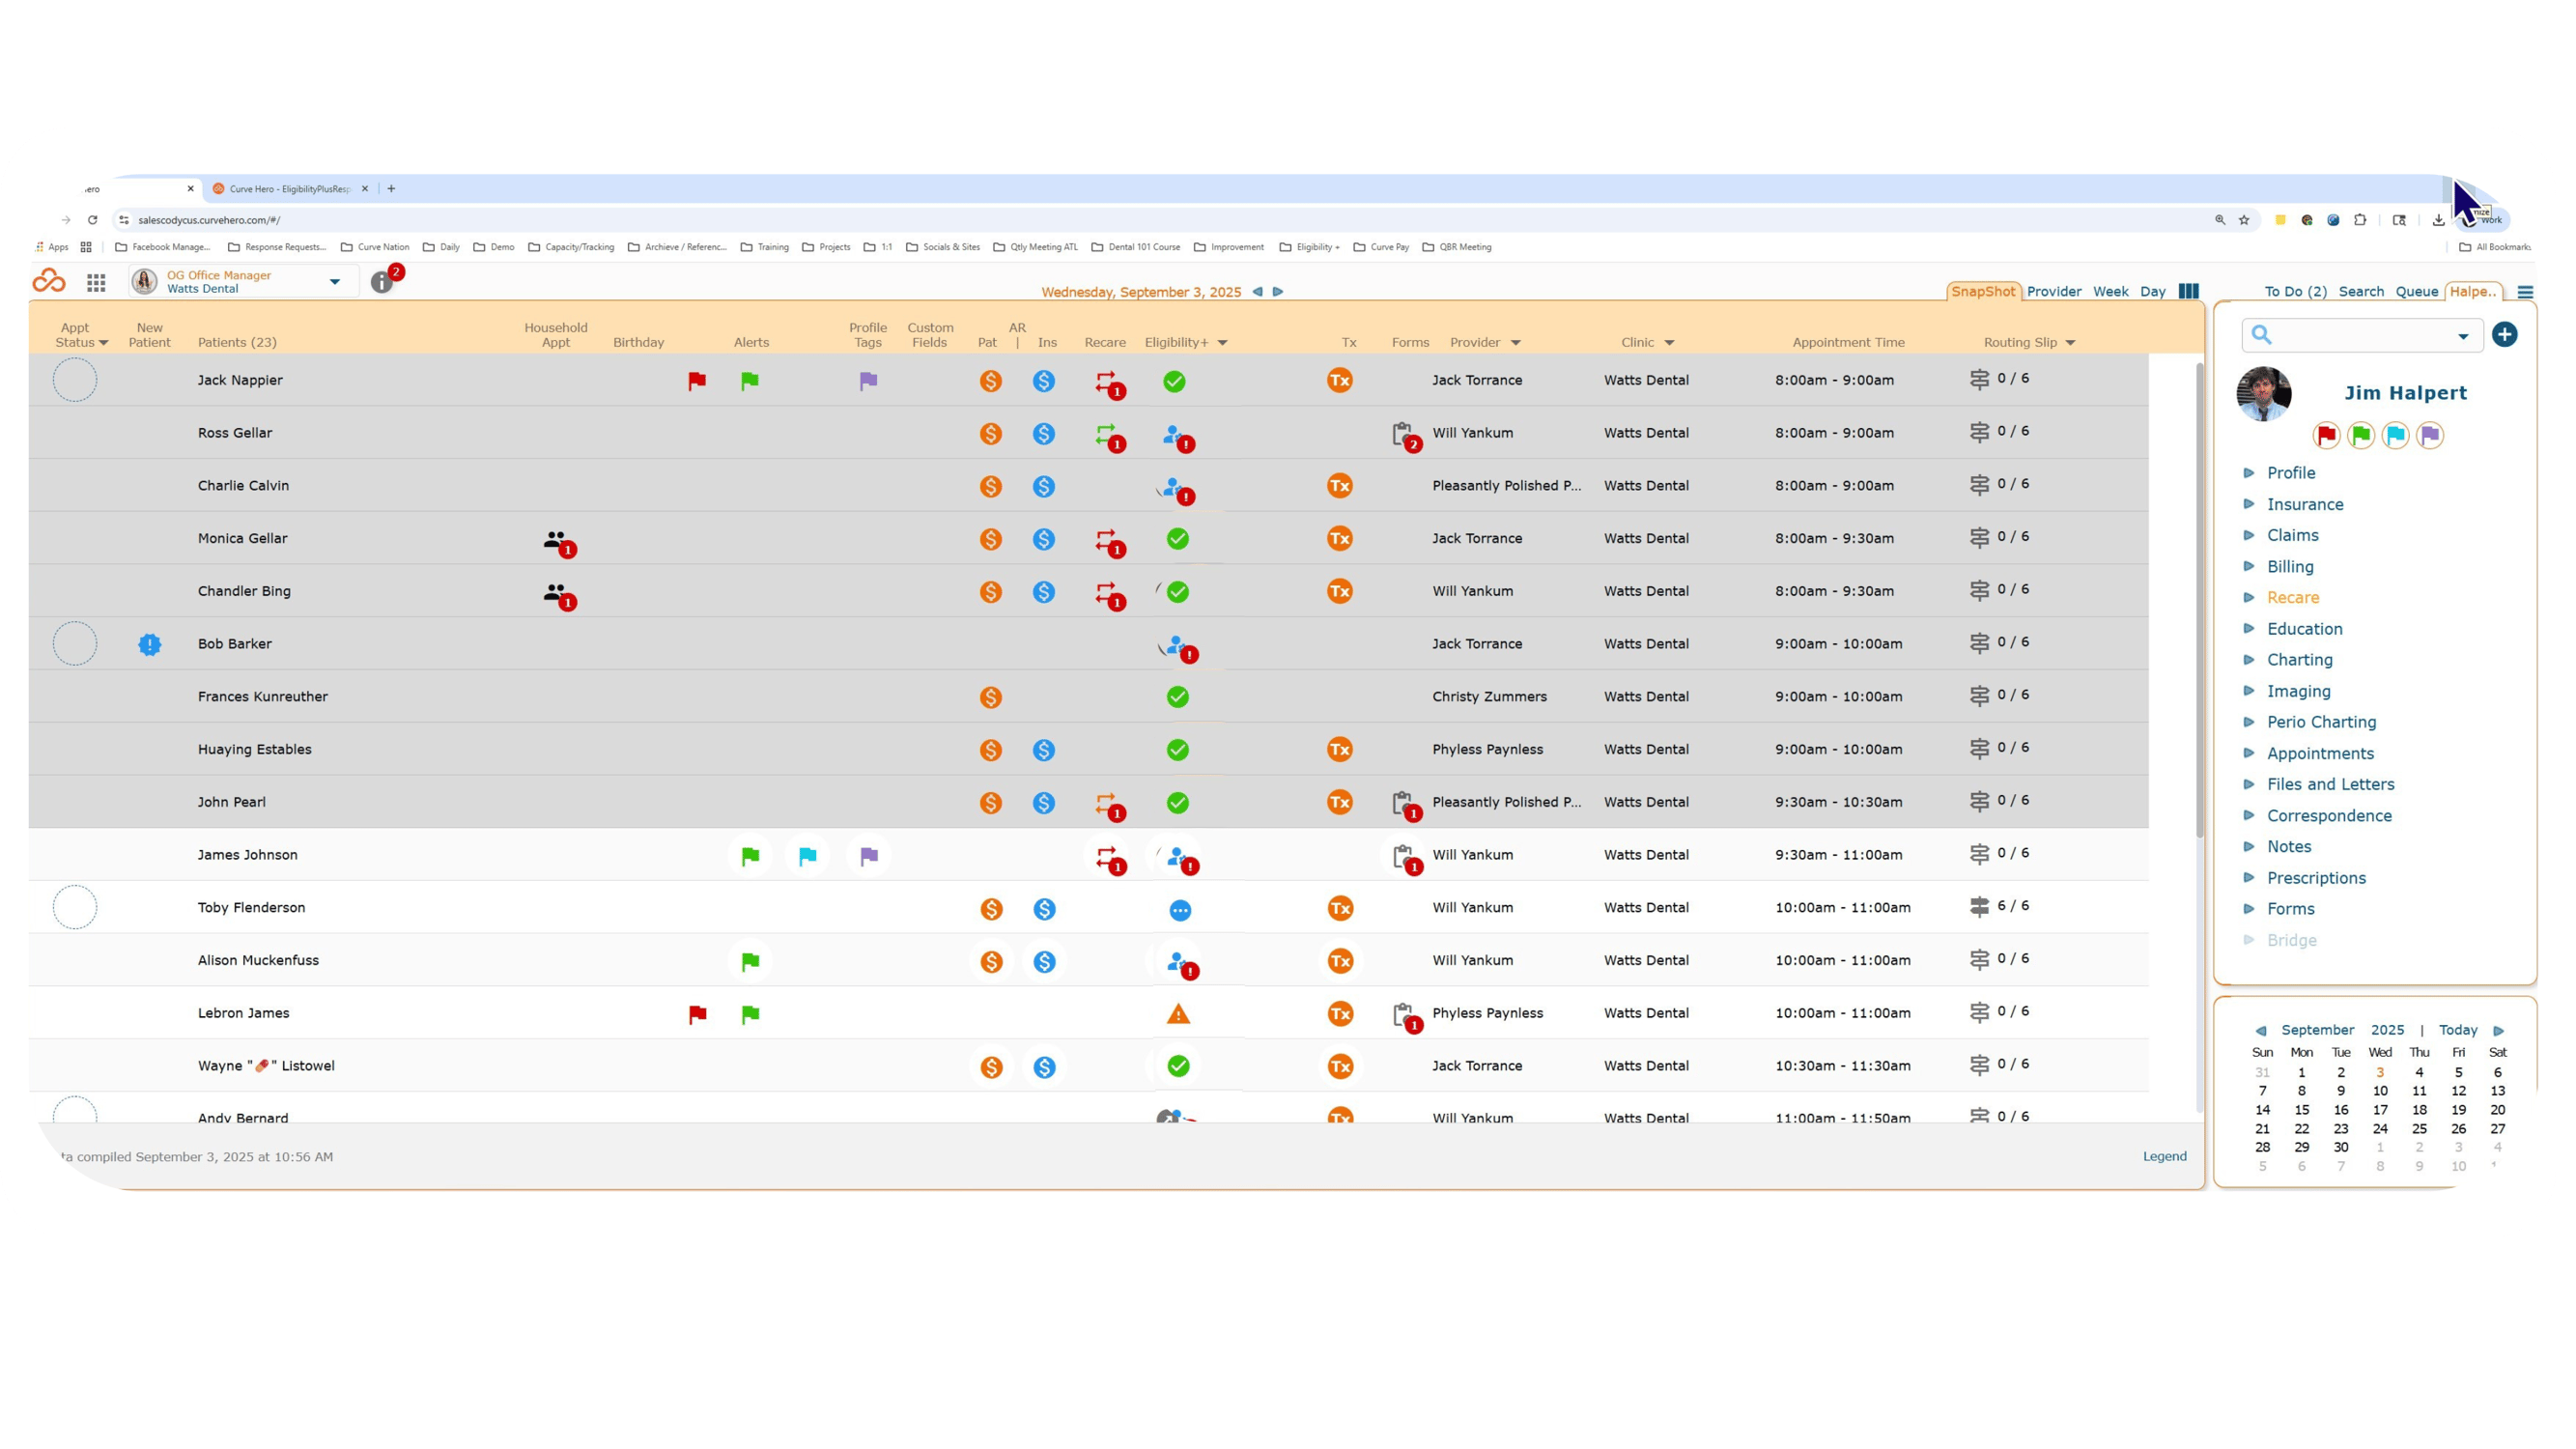The width and height of the screenshot is (2576, 1449).
Task: Open household appointment icon for Monica Gellar
Action: pyautogui.click(x=558, y=541)
